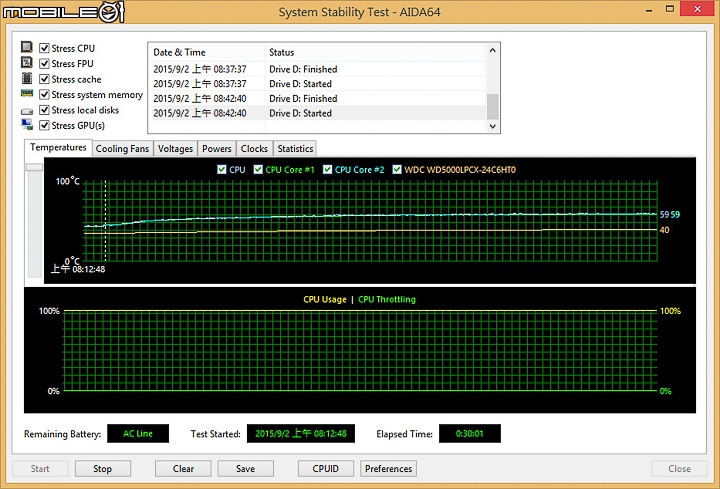Close the AIDA64 window with the red X
The image size is (720, 489).
pyautogui.click(x=698, y=9)
